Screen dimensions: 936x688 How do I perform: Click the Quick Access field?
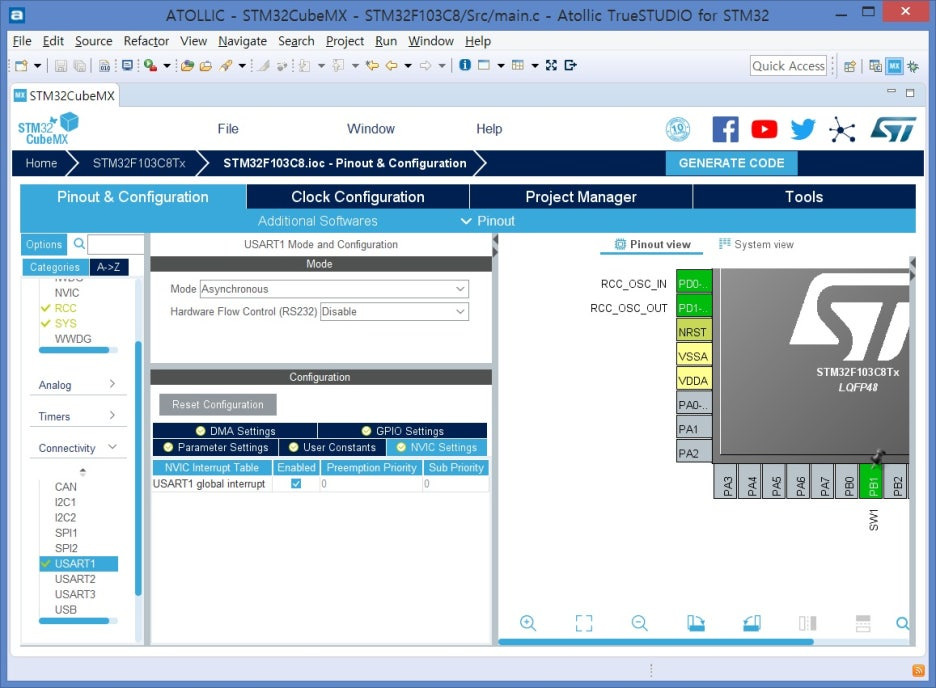pyautogui.click(x=788, y=66)
